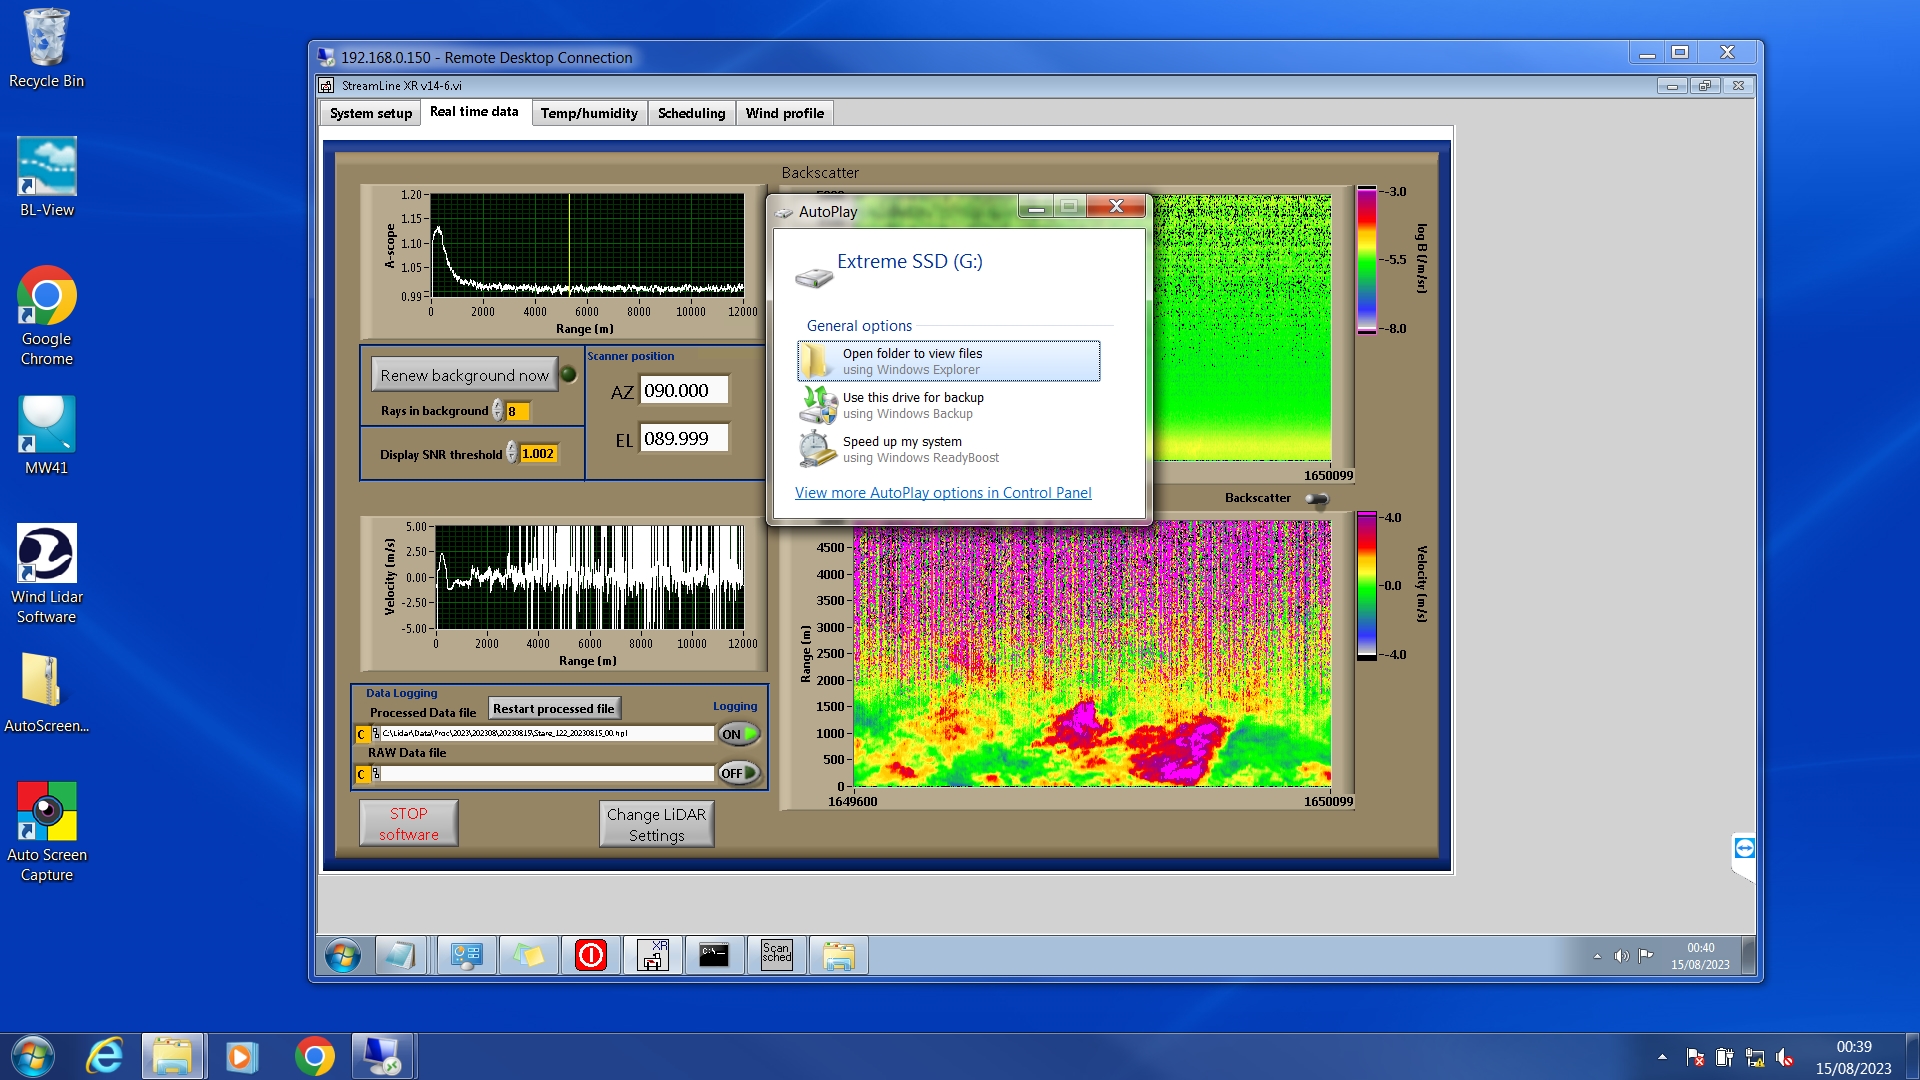Open the Temp/humidity tab
The width and height of the screenshot is (1920, 1080).
pyautogui.click(x=589, y=113)
